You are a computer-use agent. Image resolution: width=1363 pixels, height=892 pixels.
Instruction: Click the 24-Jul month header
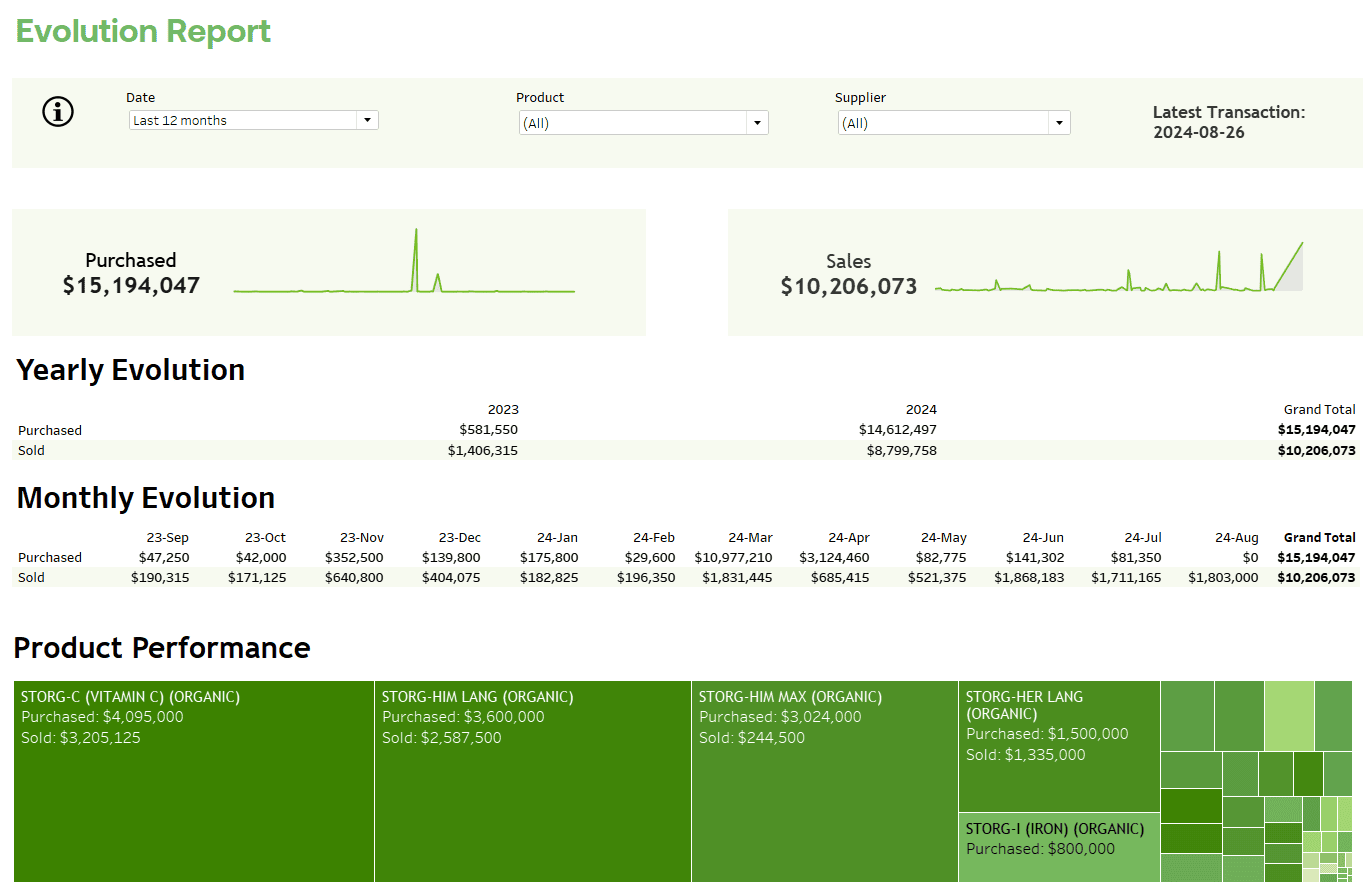click(1143, 537)
